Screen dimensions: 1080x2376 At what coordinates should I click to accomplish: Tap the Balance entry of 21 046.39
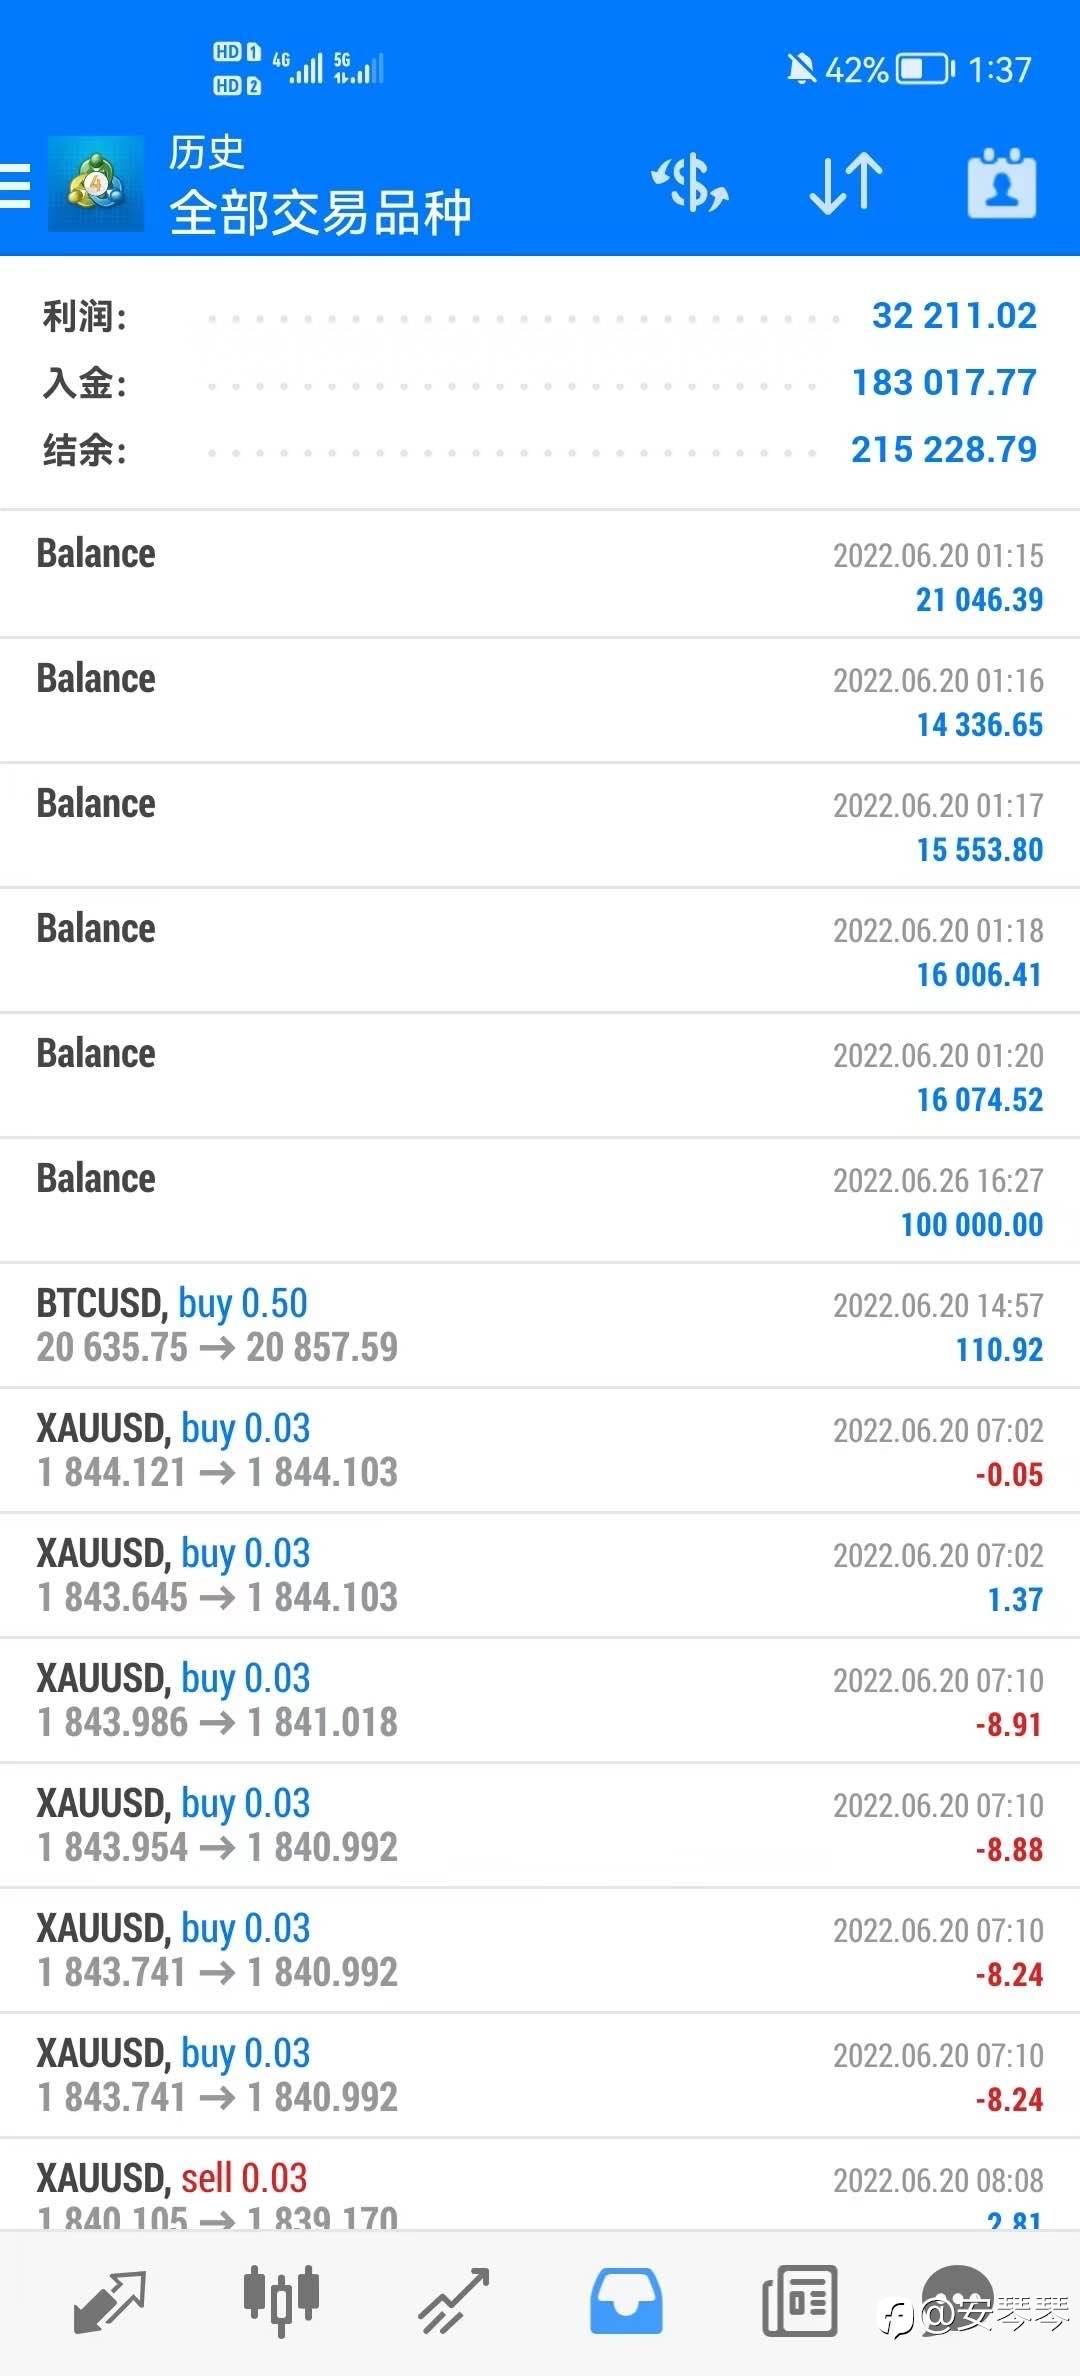pyautogui.click(x=540, y=575)
